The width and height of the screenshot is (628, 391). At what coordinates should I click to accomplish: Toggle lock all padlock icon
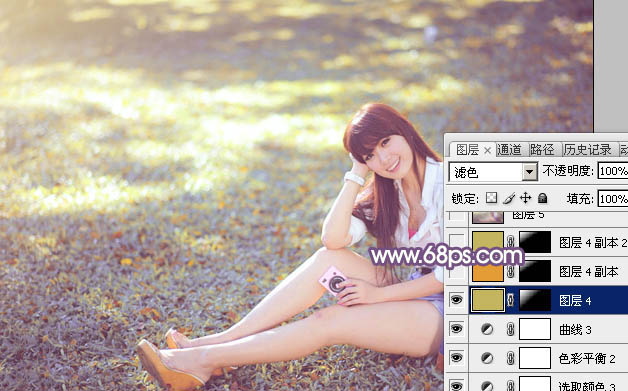click(543, 198)
